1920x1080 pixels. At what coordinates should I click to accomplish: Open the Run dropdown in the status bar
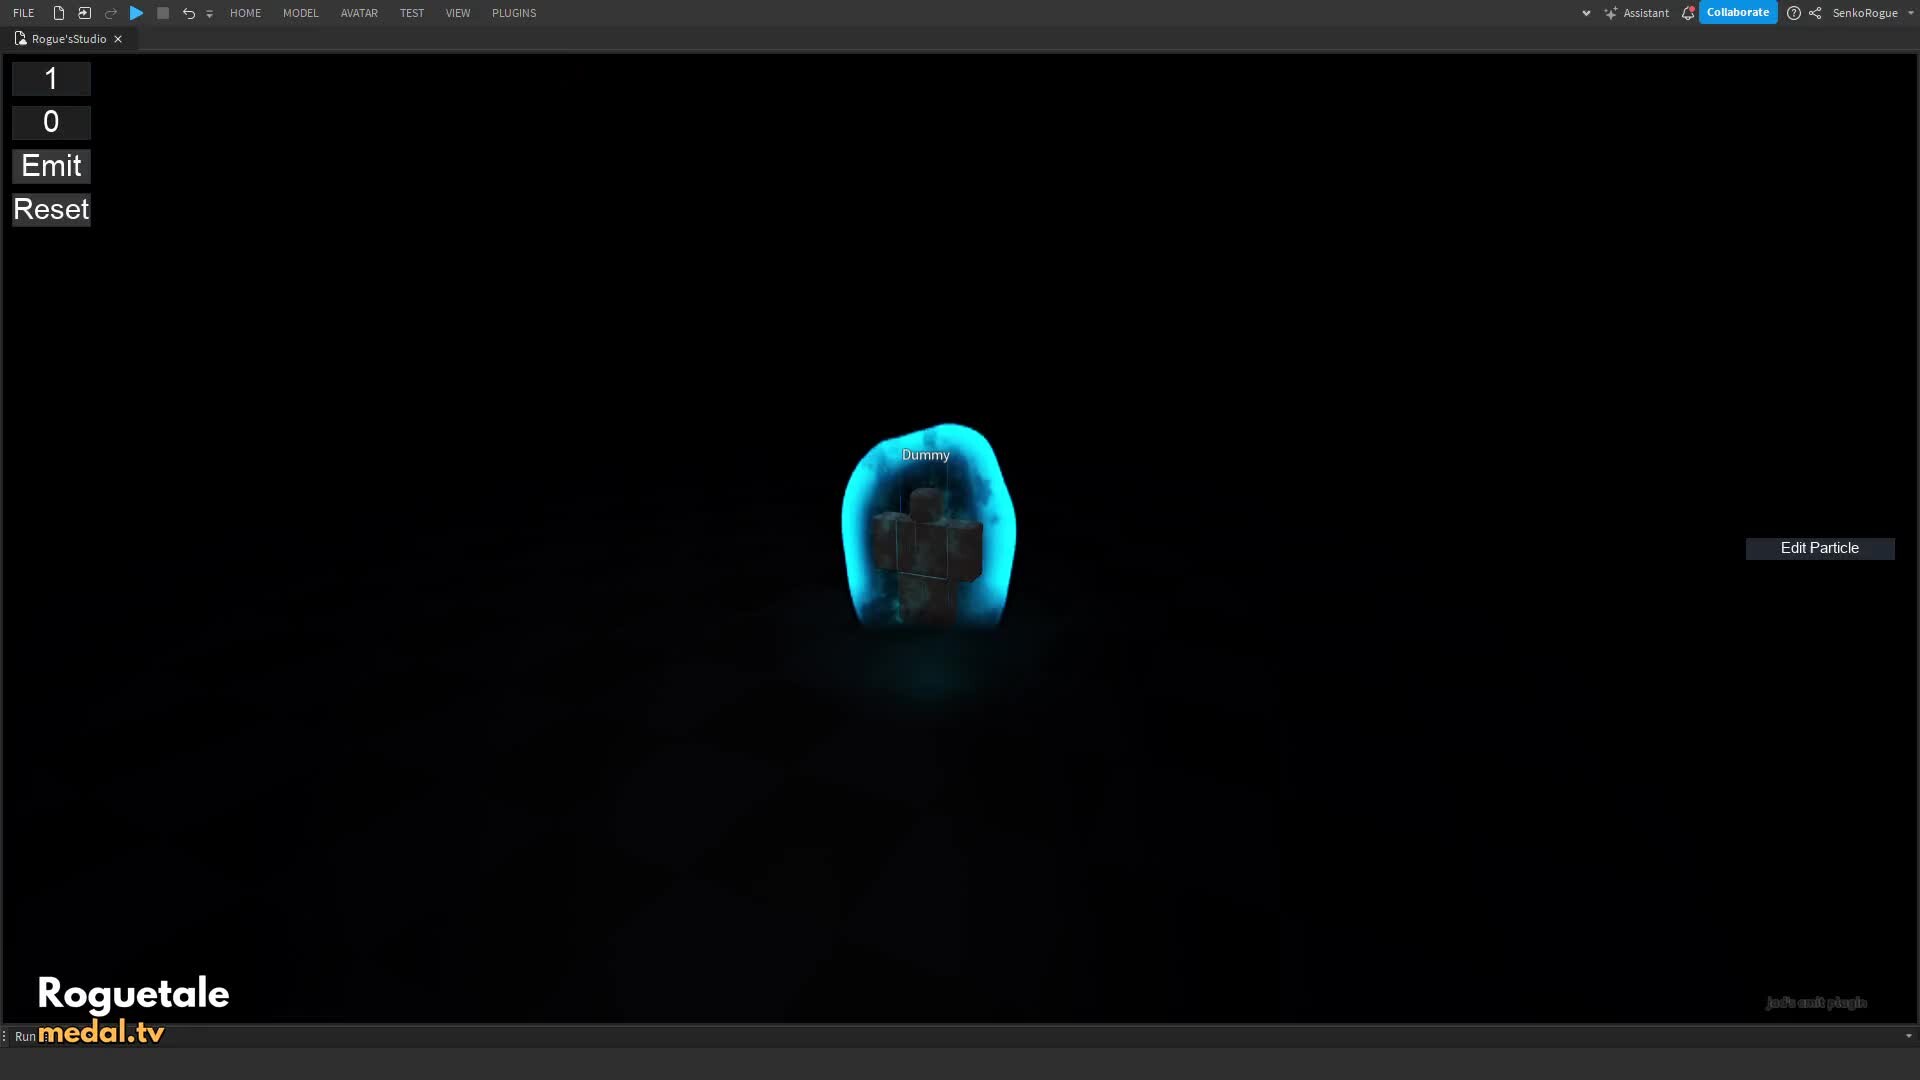point(25,1036)
